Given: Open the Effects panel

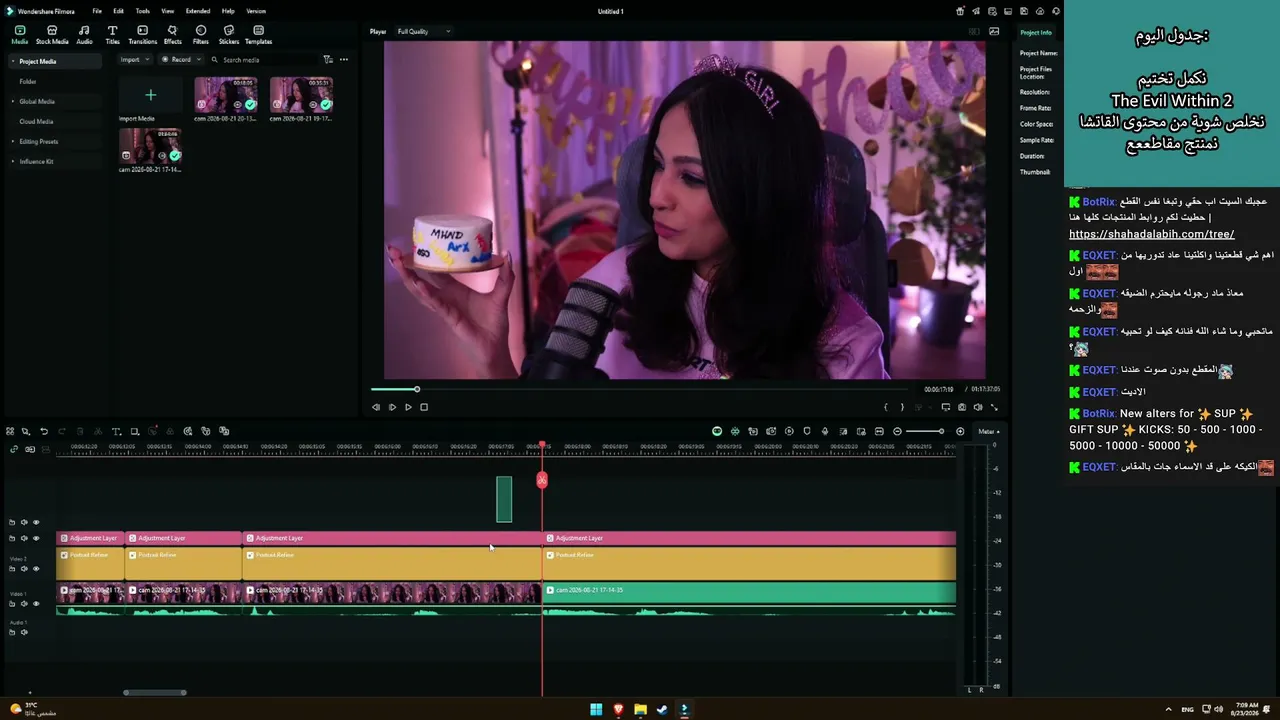Looking at the screenshot, I should (172, 35).
